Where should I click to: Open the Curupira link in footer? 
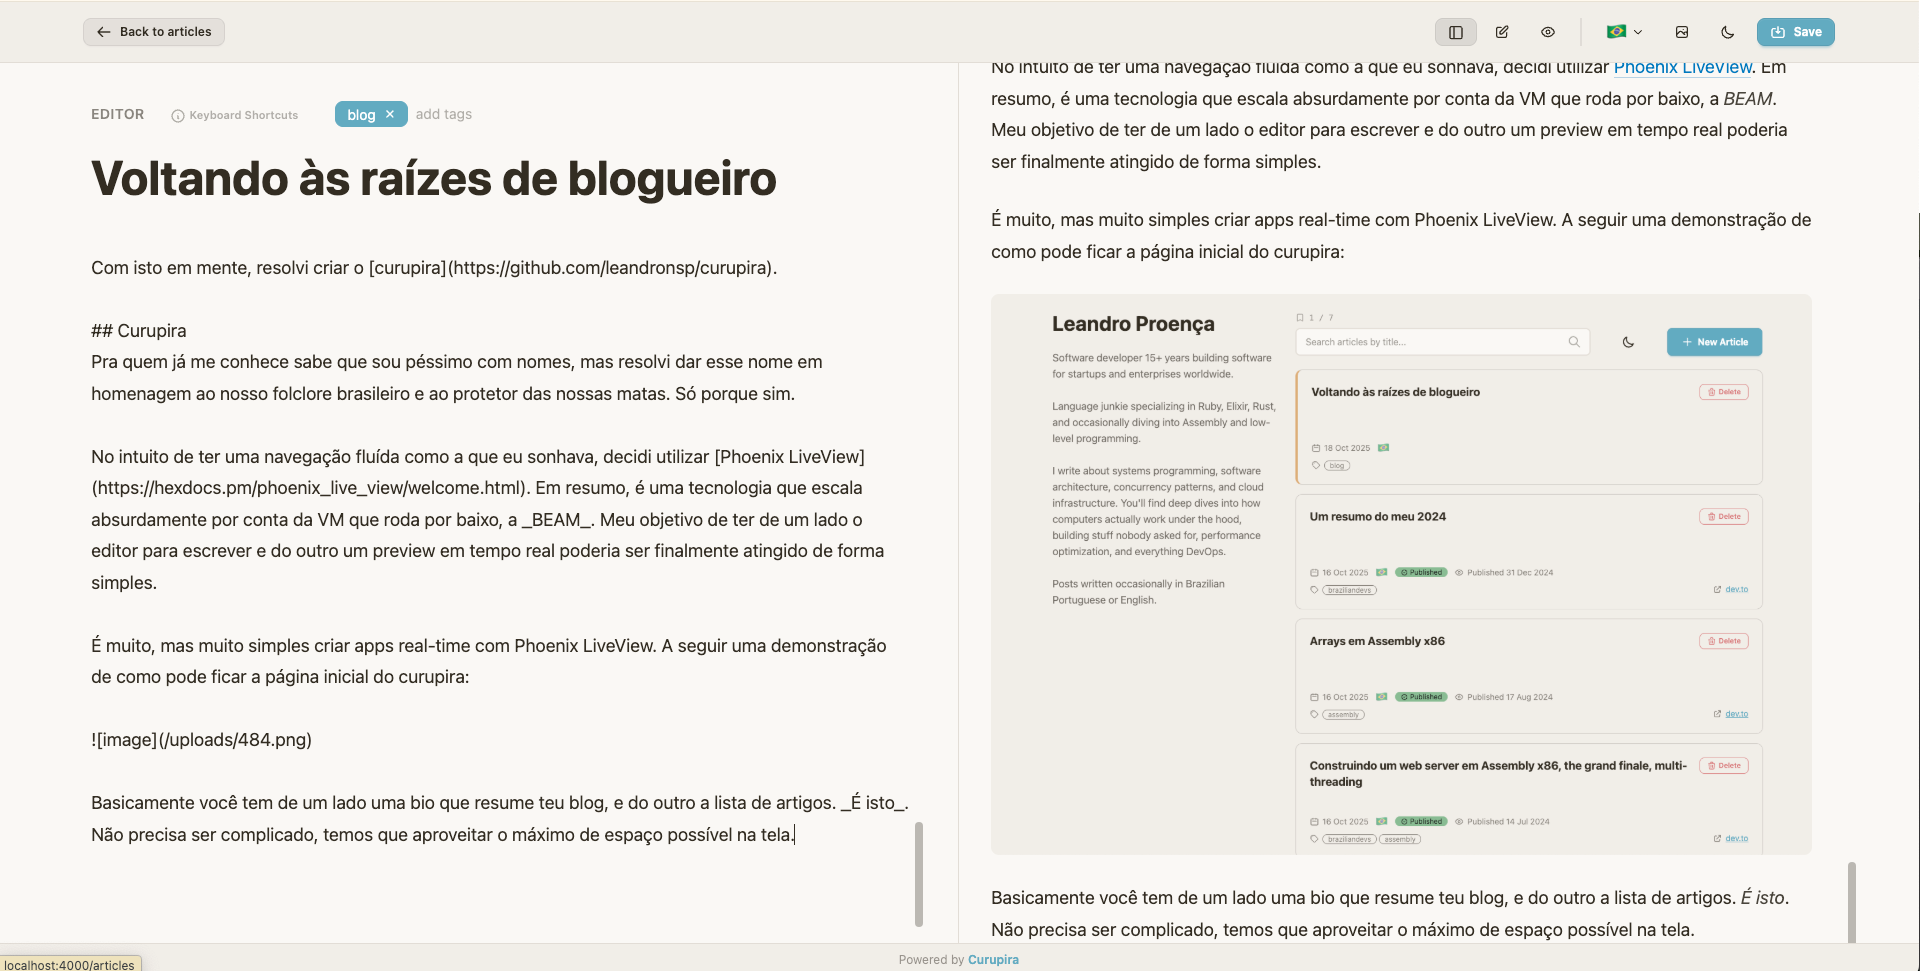coord(993,959)
